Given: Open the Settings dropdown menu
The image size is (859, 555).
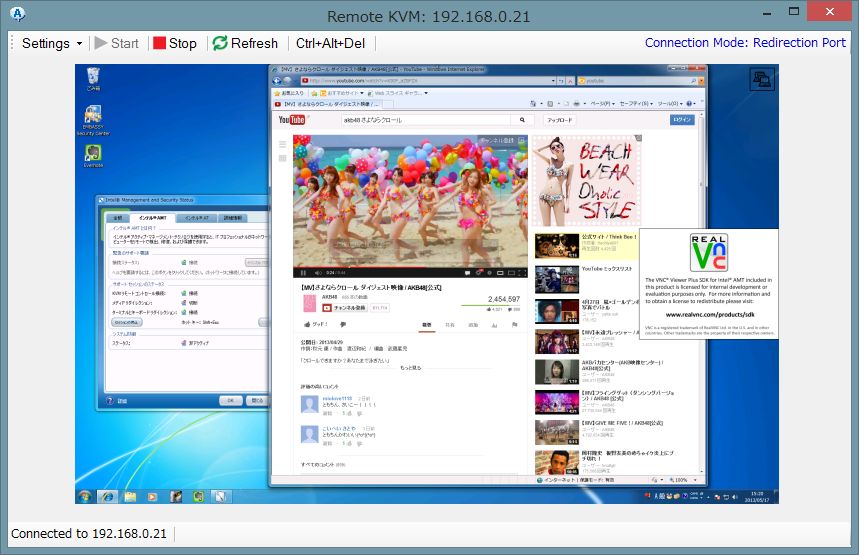Looking at the screenshot, I should pyautogui.click(x=51, y=43).
